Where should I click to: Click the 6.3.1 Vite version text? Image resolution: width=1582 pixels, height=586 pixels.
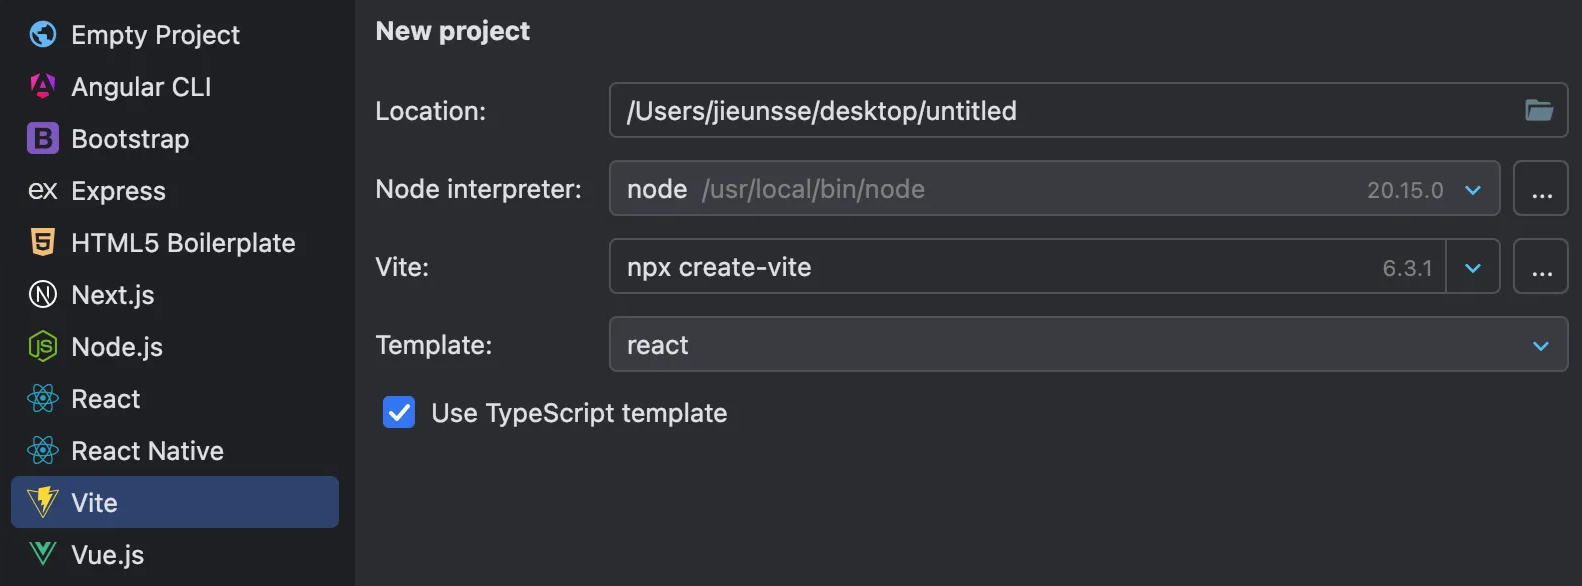[x=1407, y=268]
